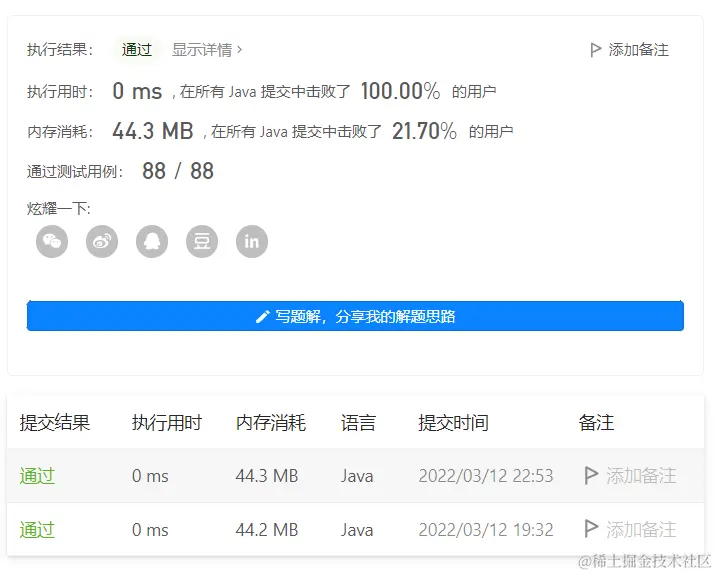The image size is (717, 575).
Task: Click 炫耀一下 label
Action: [x=59, y=209]
